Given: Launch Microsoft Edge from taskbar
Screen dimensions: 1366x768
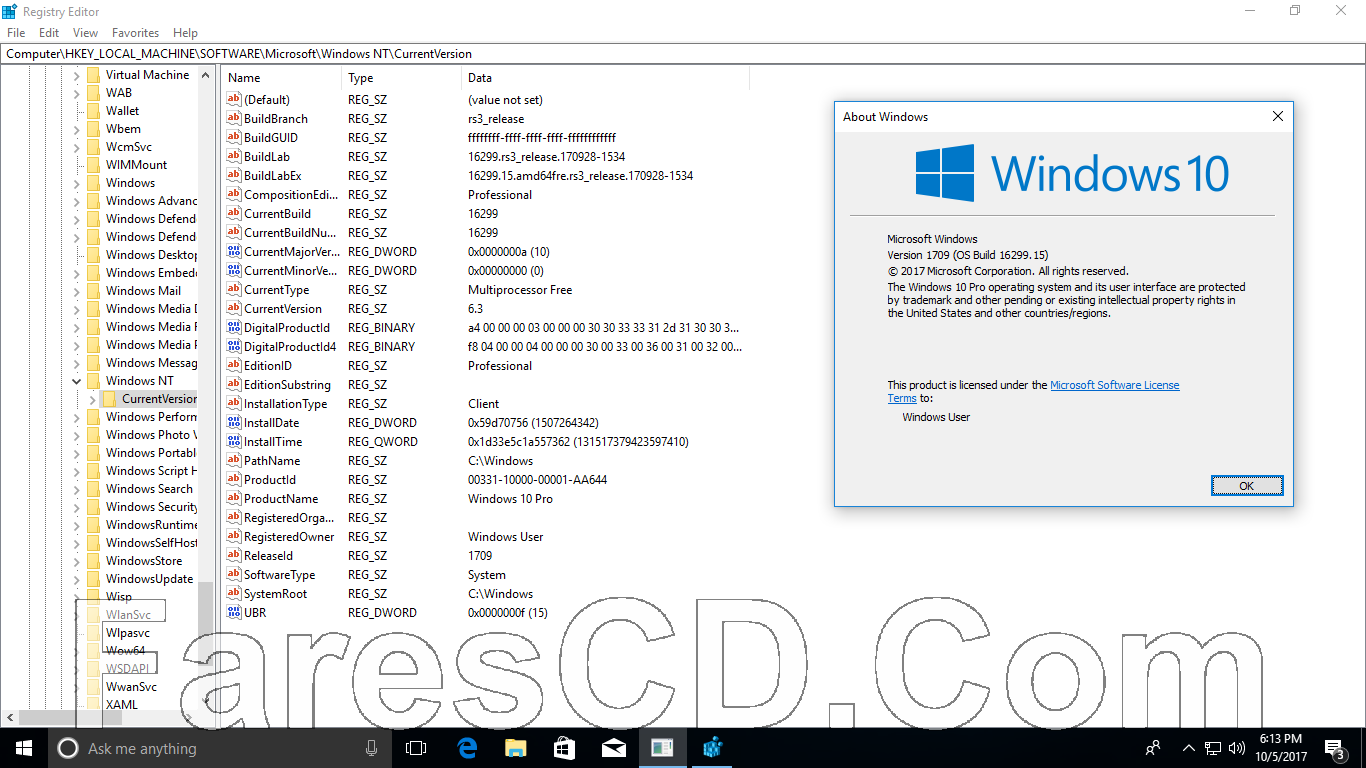Looking at the screenshot, I should click(x=466, y=748).
